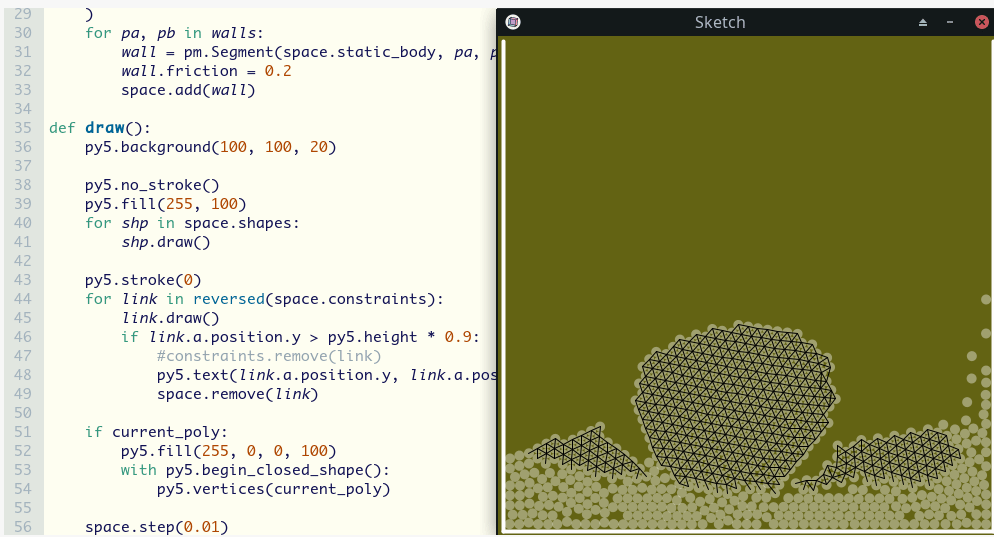Click line number 51 in the gutter
The height and width of the screenshot is (537, 994).
pos(23,432)
